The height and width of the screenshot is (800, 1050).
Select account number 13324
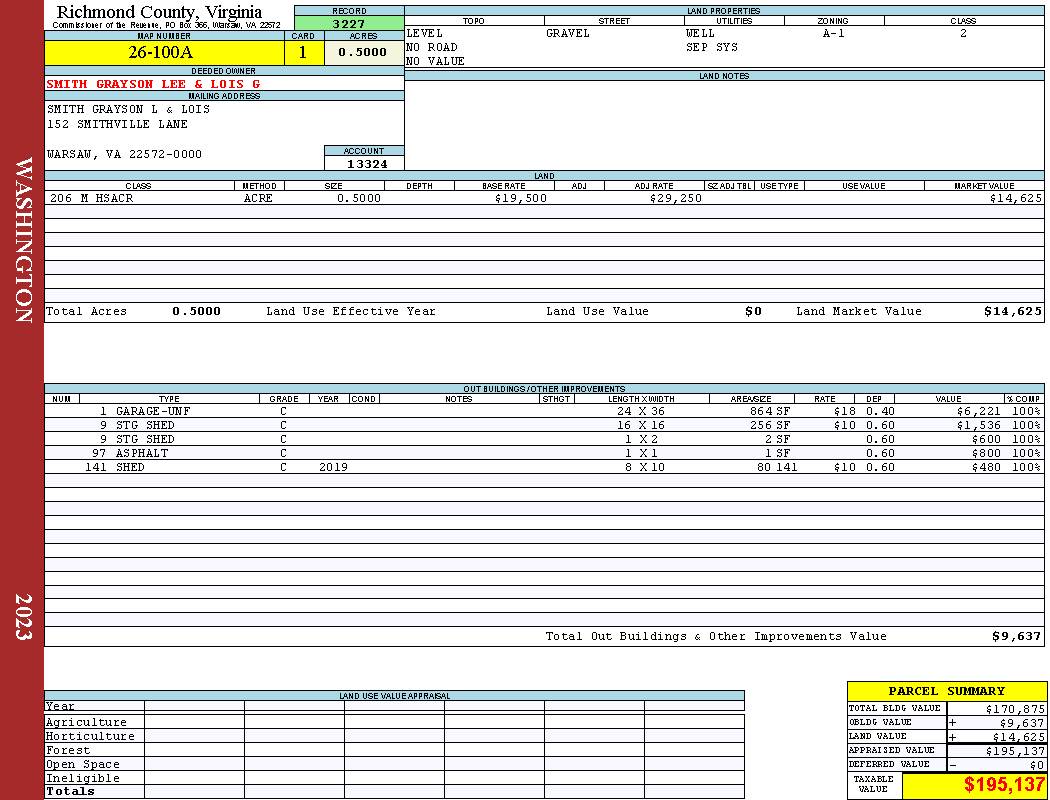(x=367, y=164)
